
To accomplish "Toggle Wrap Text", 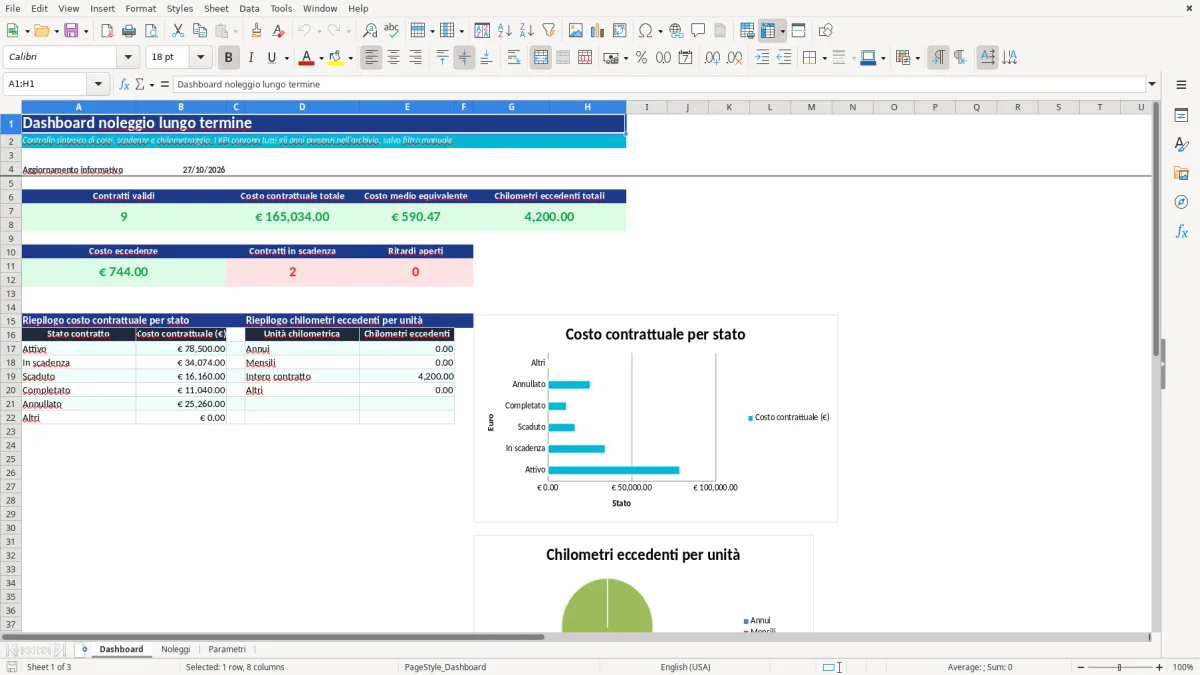I will tap(514, 58).
